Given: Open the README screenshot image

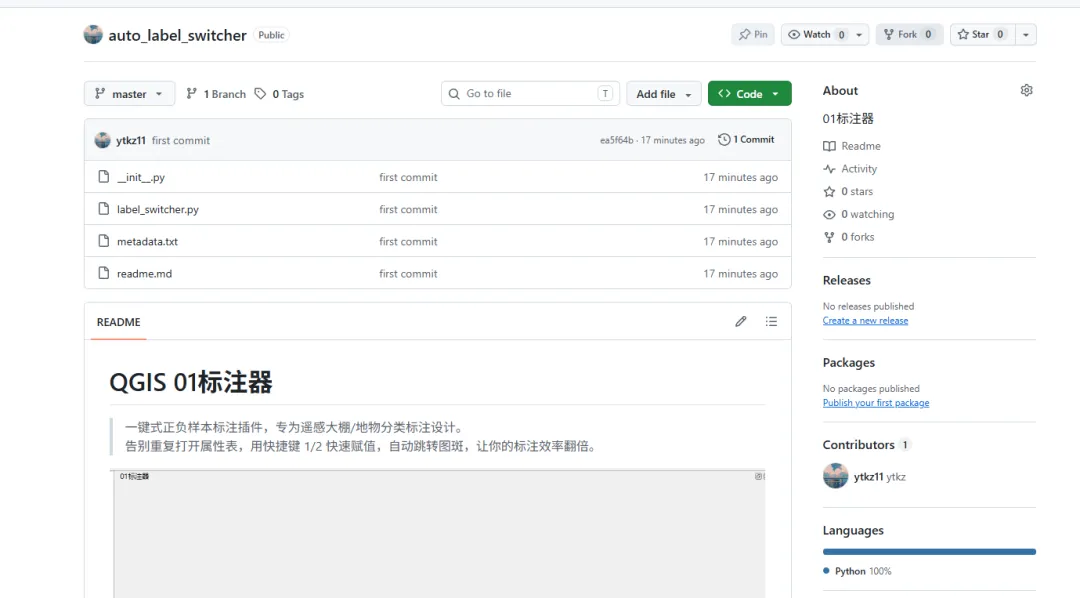Looking at the screenshot, I should [x=439, y=534].
